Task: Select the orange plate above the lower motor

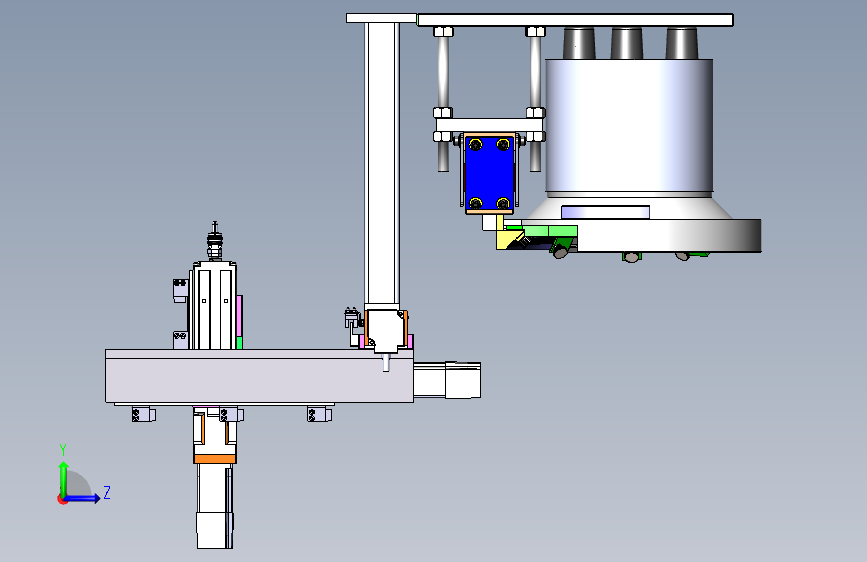Action: click(x=215, y=459)
